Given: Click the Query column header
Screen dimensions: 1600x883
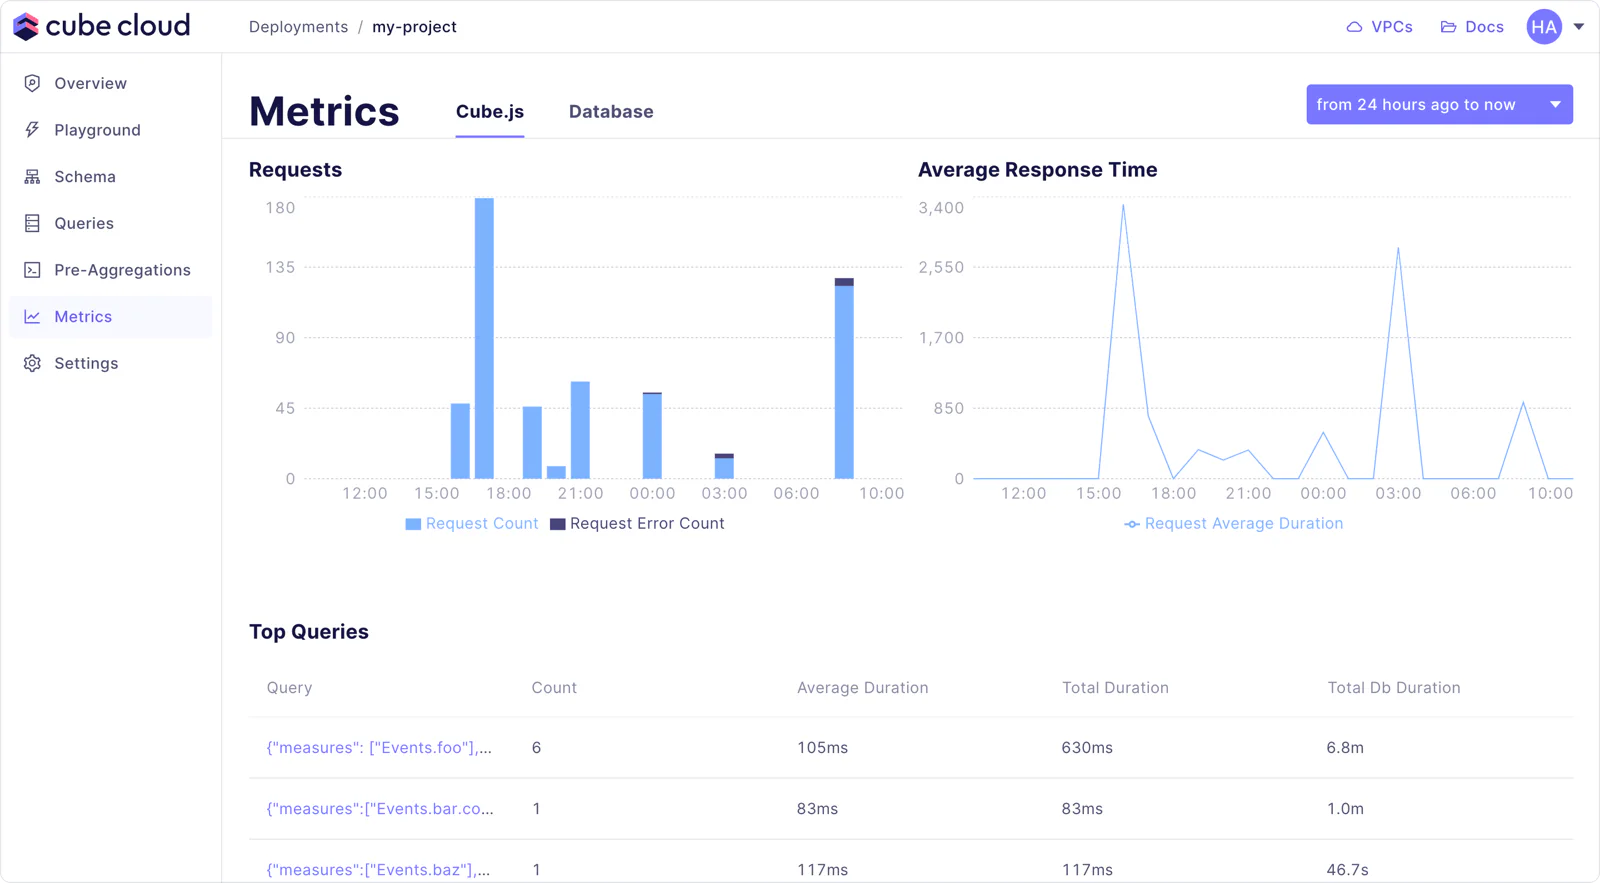Looking at the screenshot, I should 289,688.
